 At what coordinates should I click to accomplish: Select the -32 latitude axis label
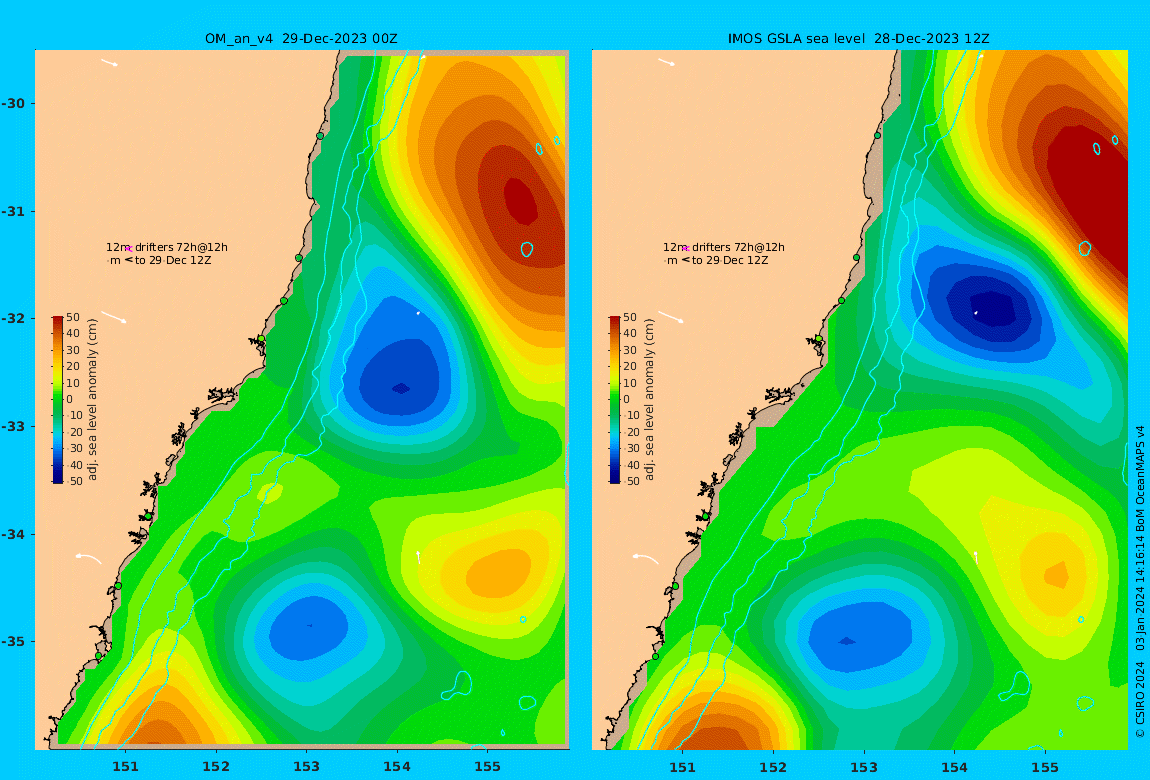(13, 318)
